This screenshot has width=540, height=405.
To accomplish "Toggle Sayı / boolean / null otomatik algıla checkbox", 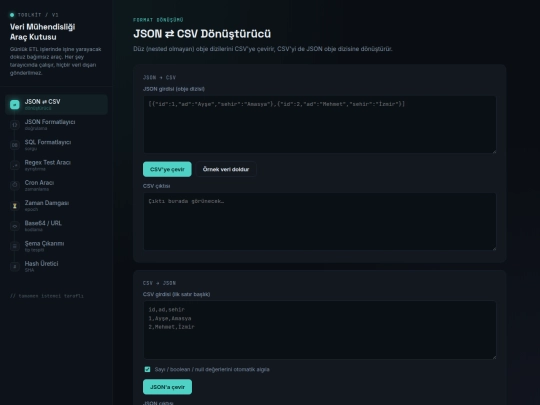I will point(147,369).
